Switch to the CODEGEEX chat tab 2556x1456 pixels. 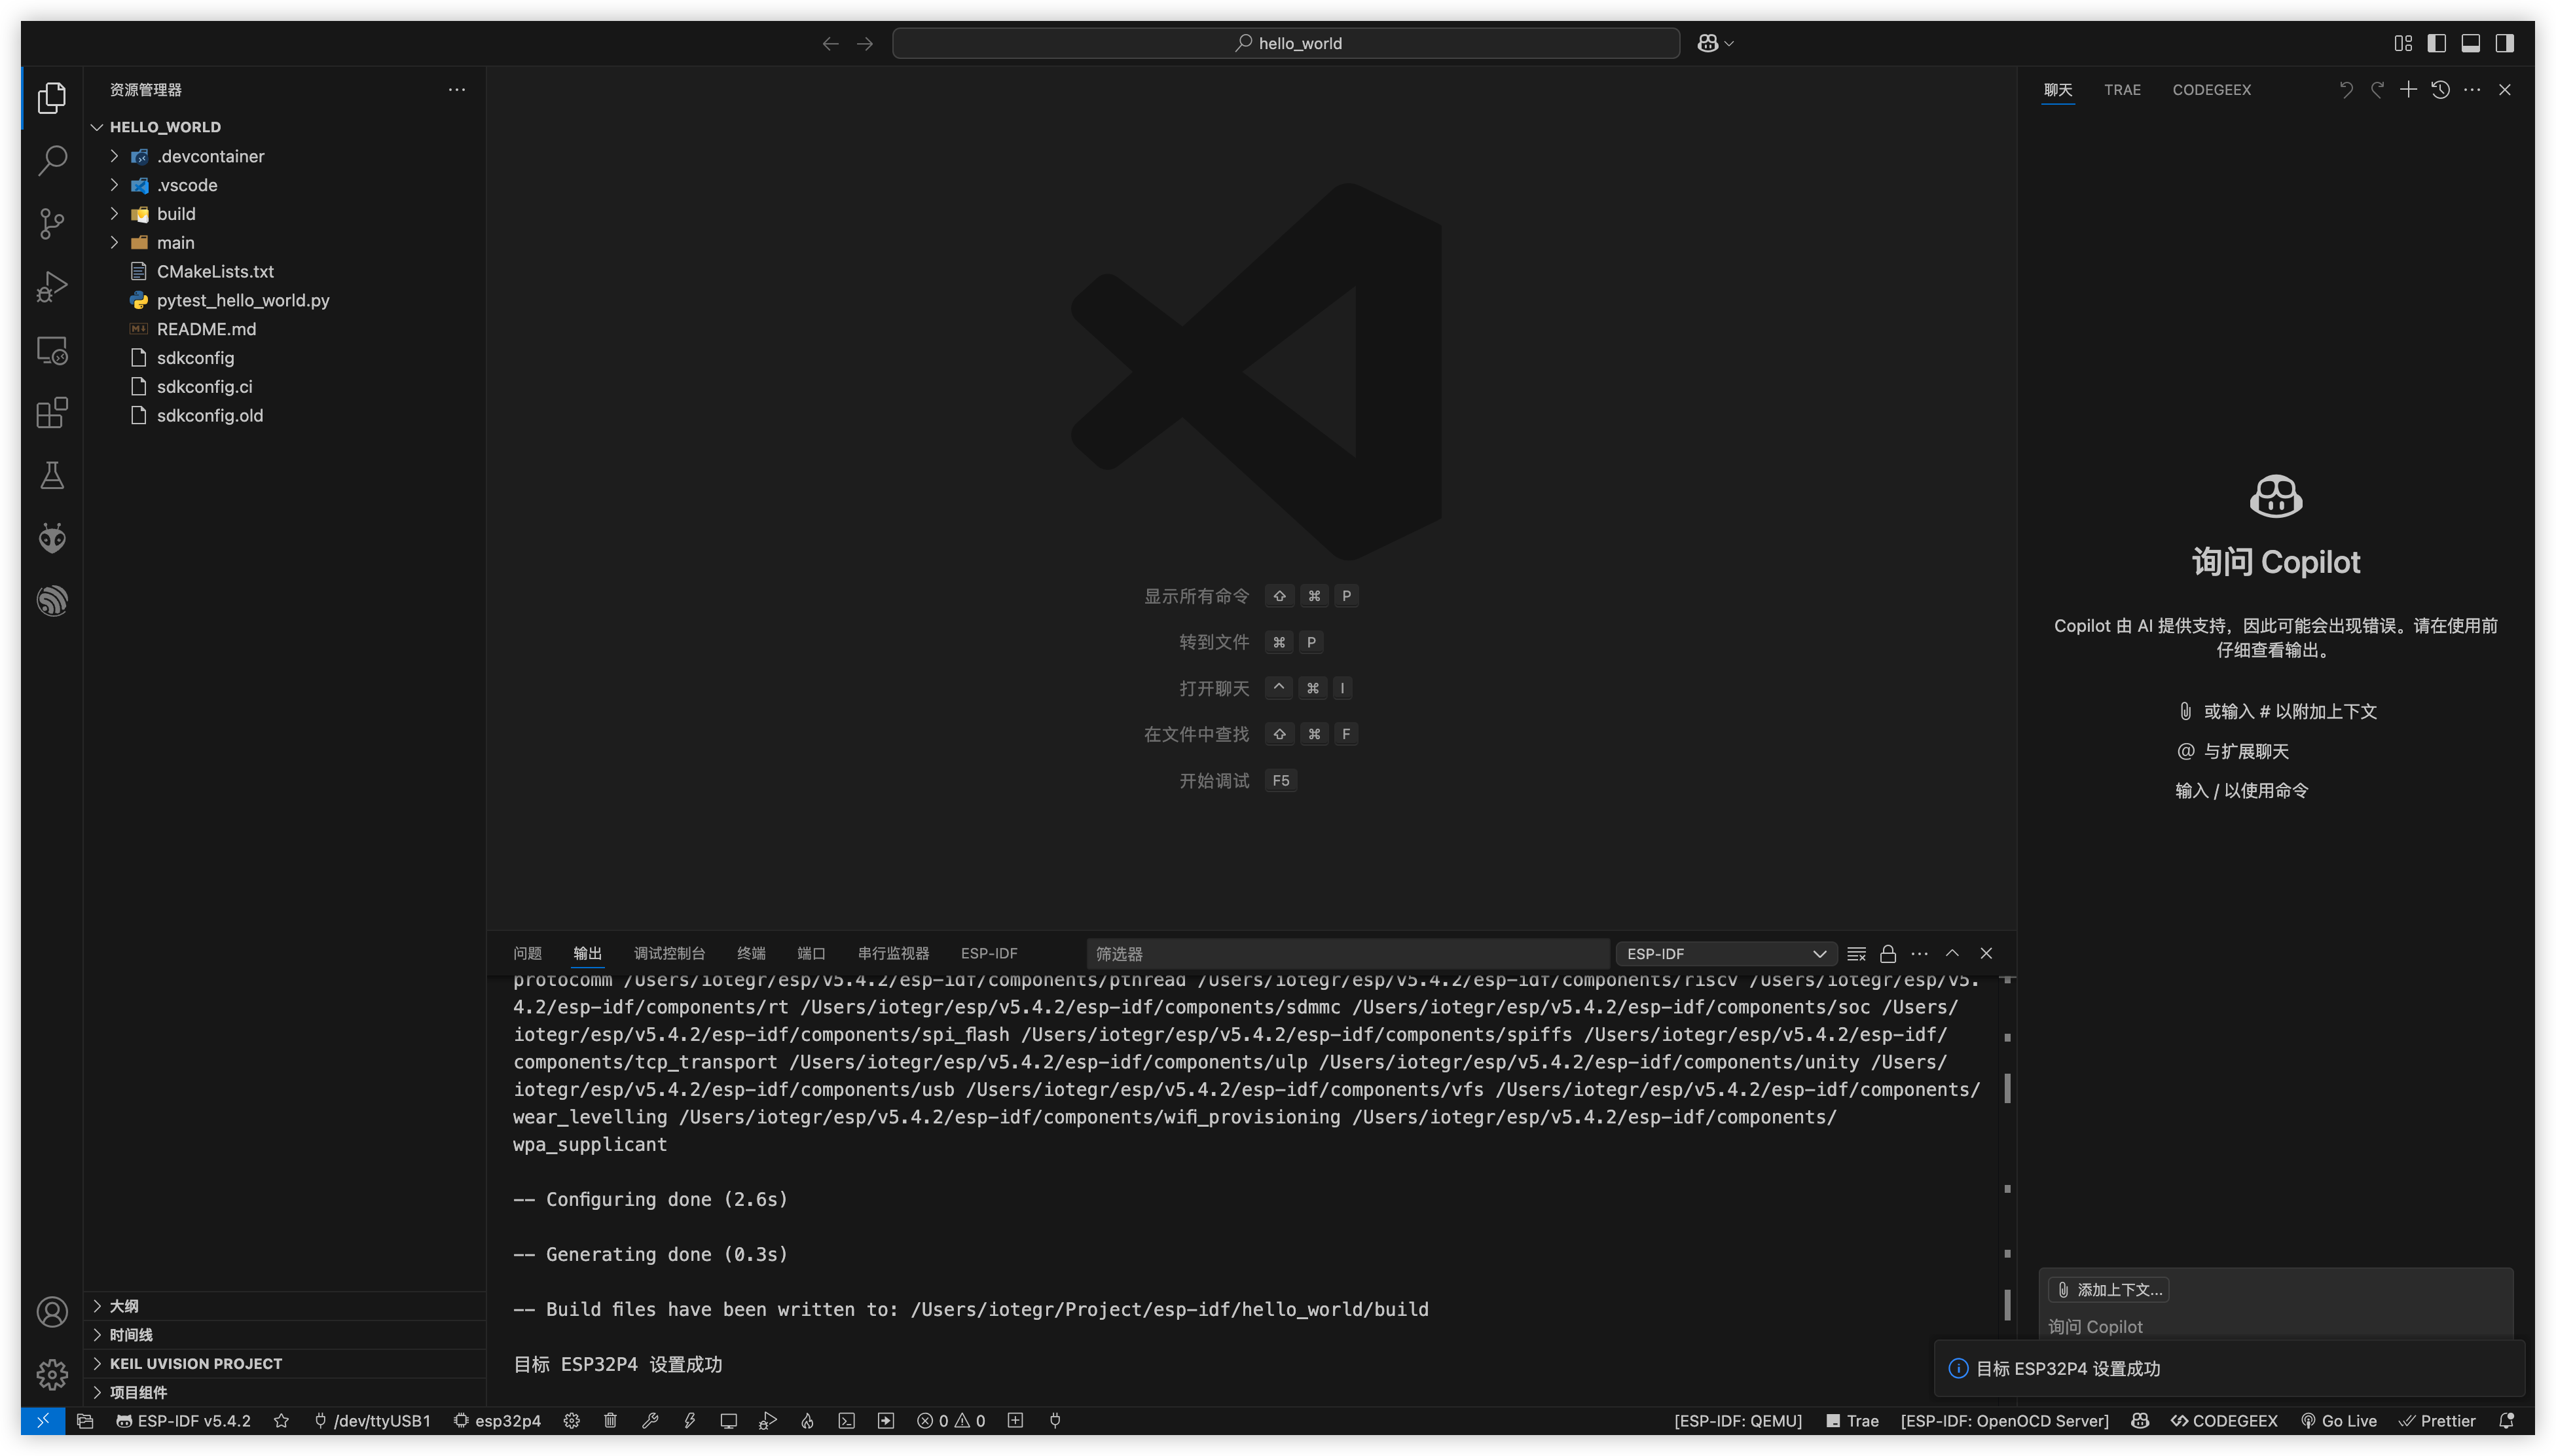pos(2212,89)
